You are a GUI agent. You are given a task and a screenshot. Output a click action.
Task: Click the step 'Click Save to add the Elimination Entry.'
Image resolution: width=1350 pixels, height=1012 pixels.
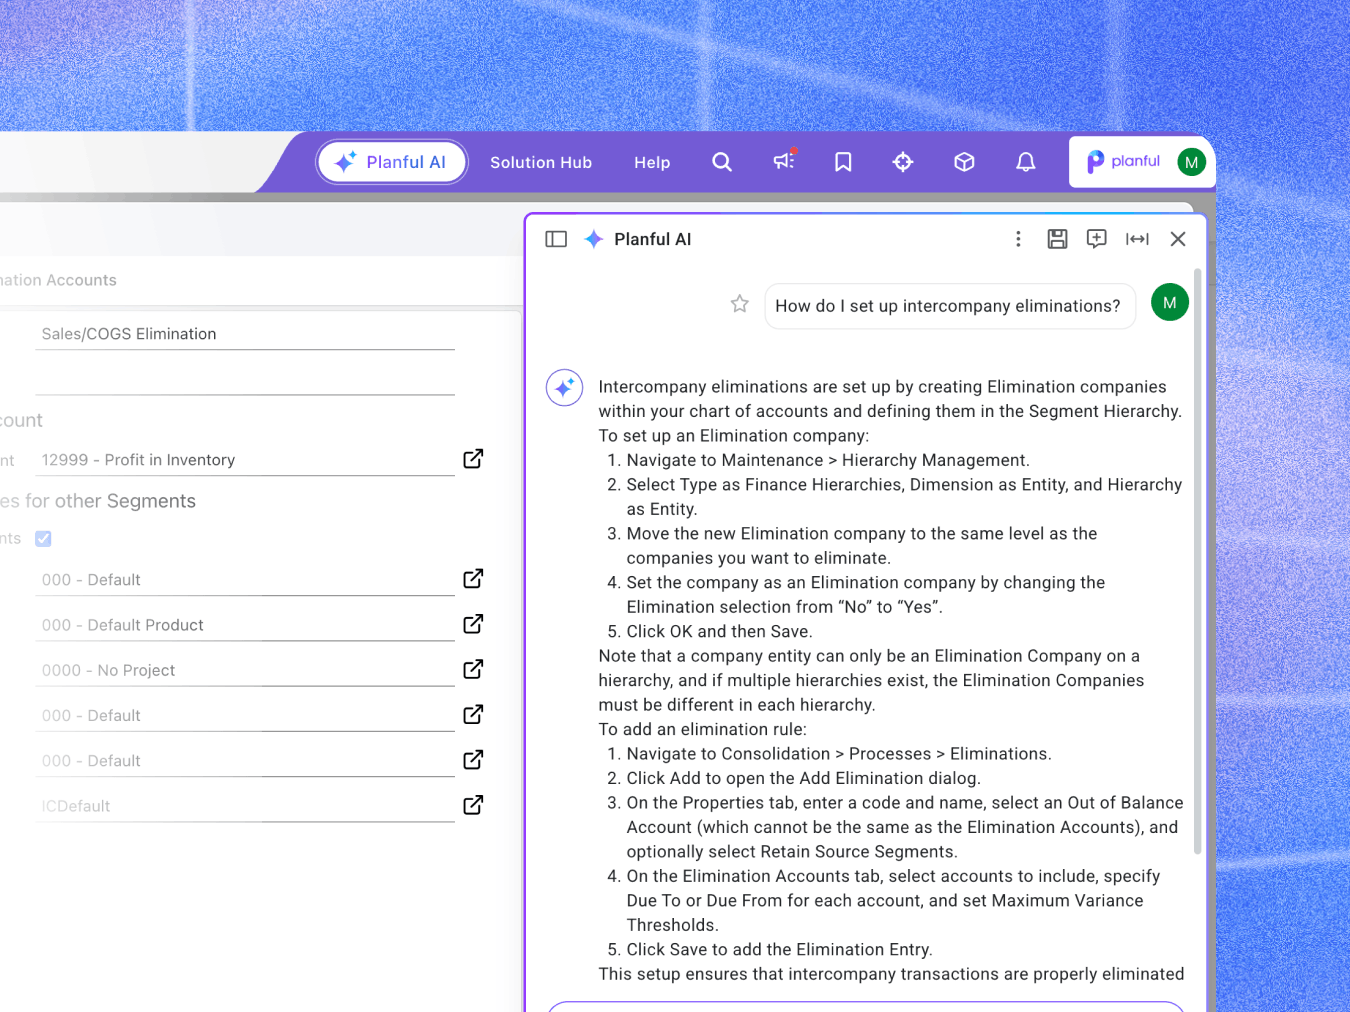click(x=780, y=950)
